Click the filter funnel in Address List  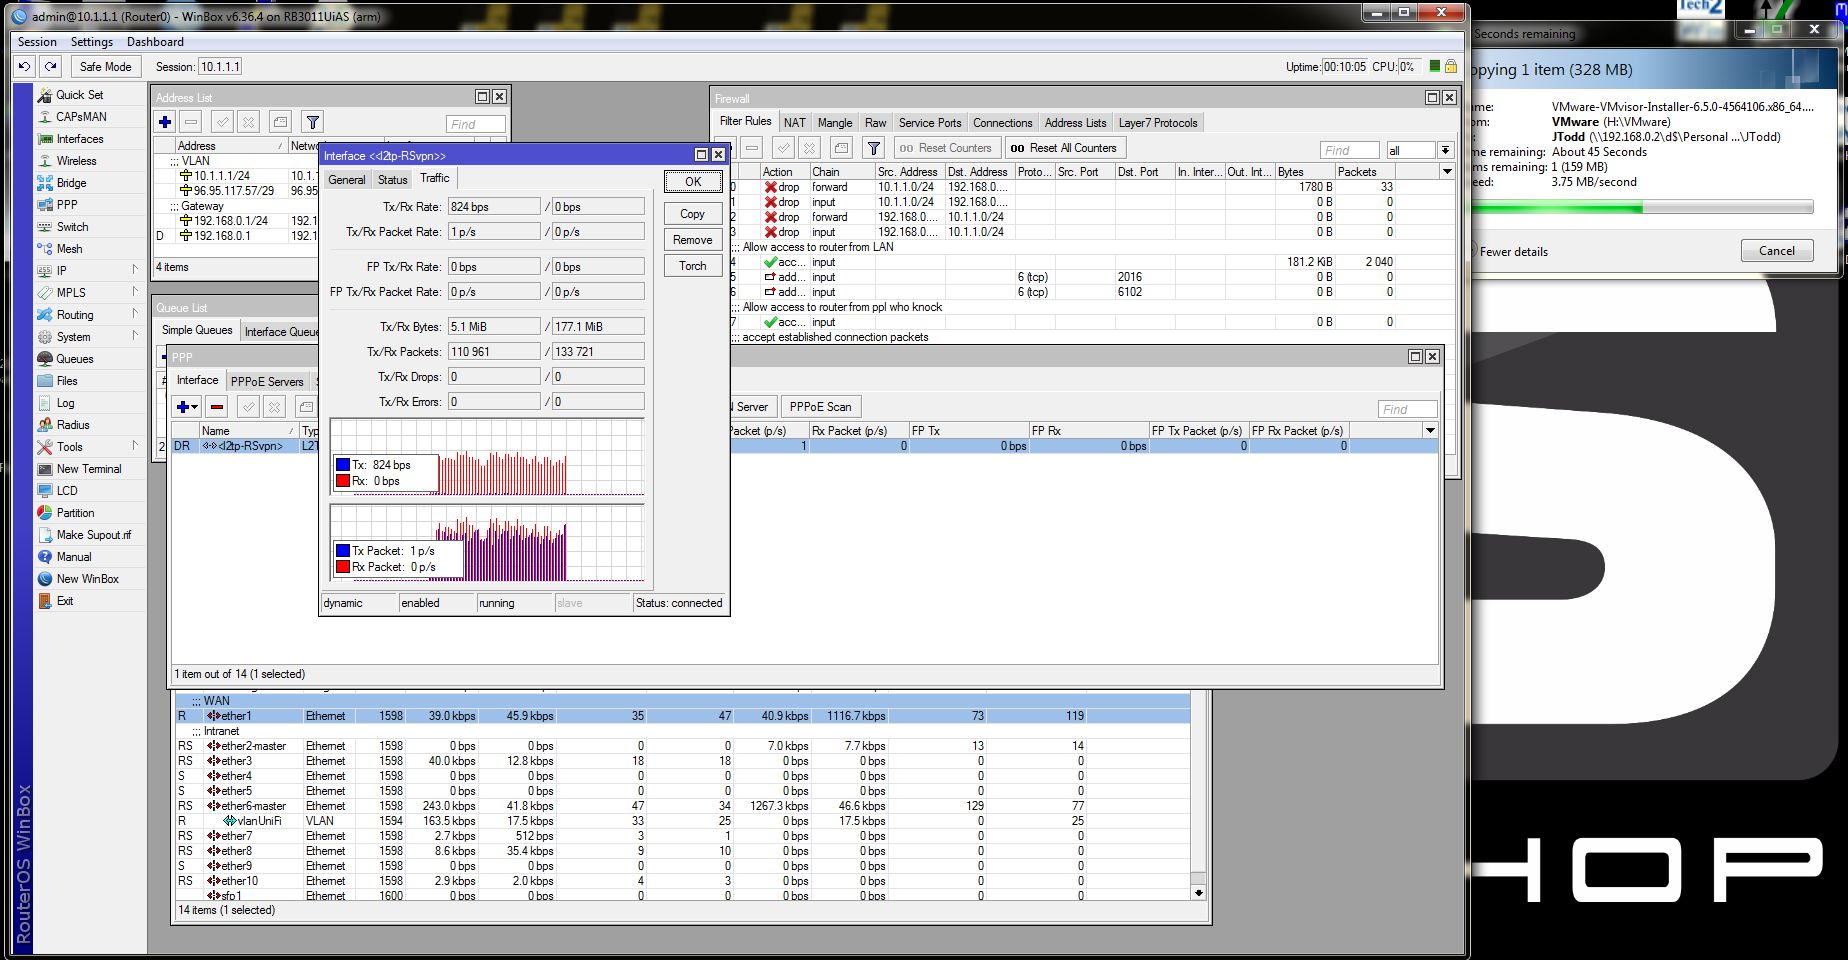[313, 122]
